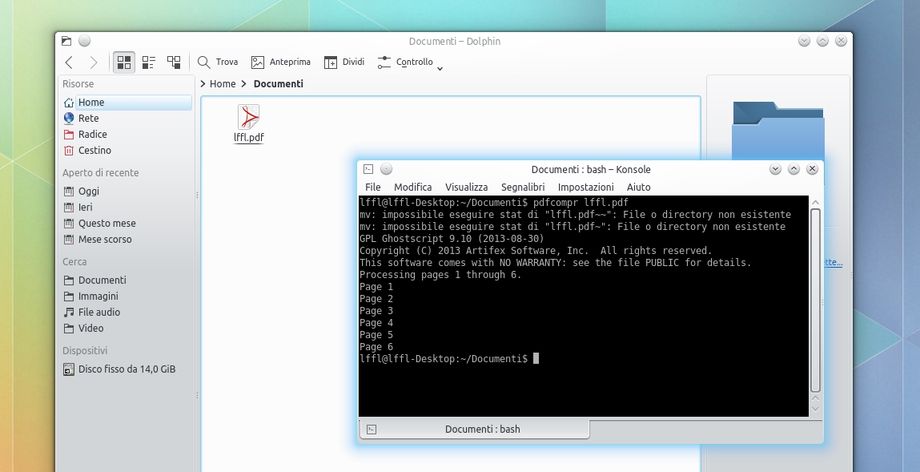The image size is (920, 472).
Task: Toggle Anteprima preview in Dolphin
Action: pos(281,62)
